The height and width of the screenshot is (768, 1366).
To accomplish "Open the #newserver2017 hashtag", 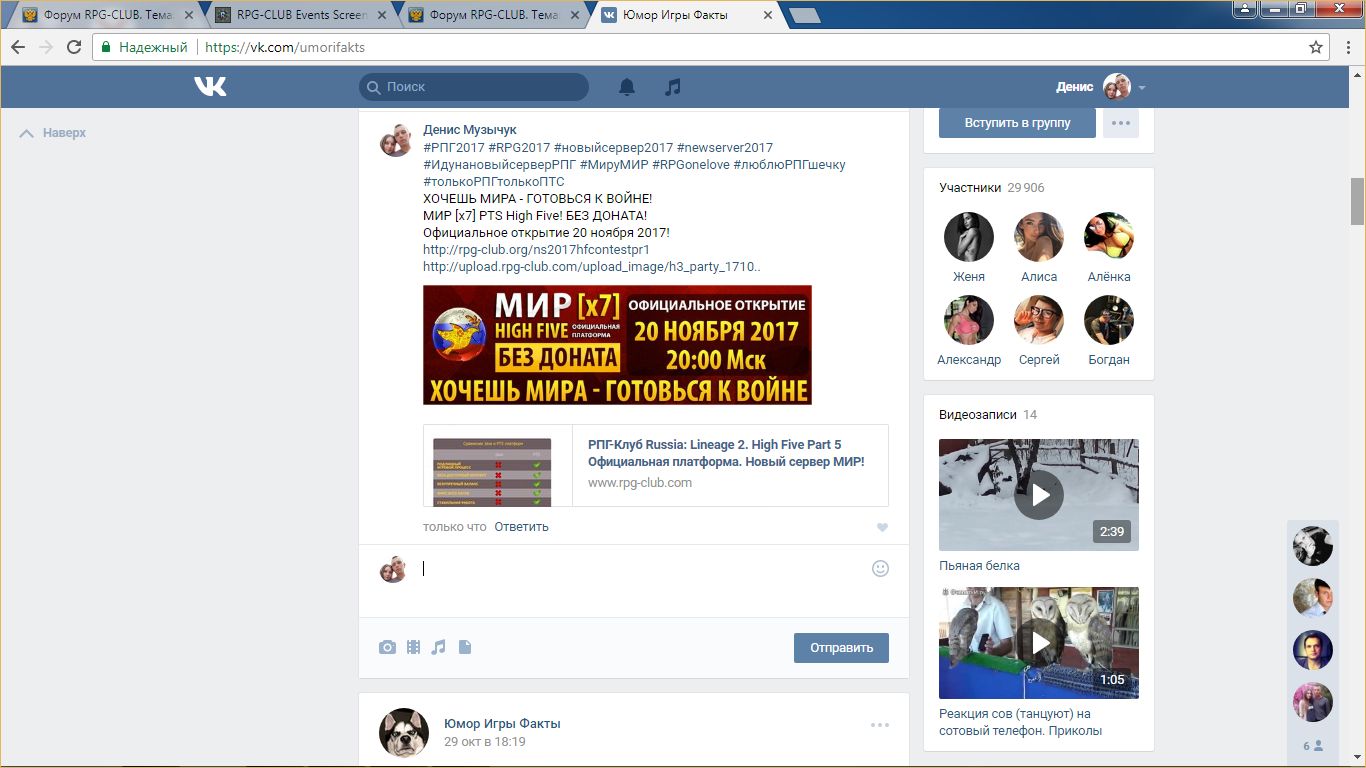I will [725, 147].
